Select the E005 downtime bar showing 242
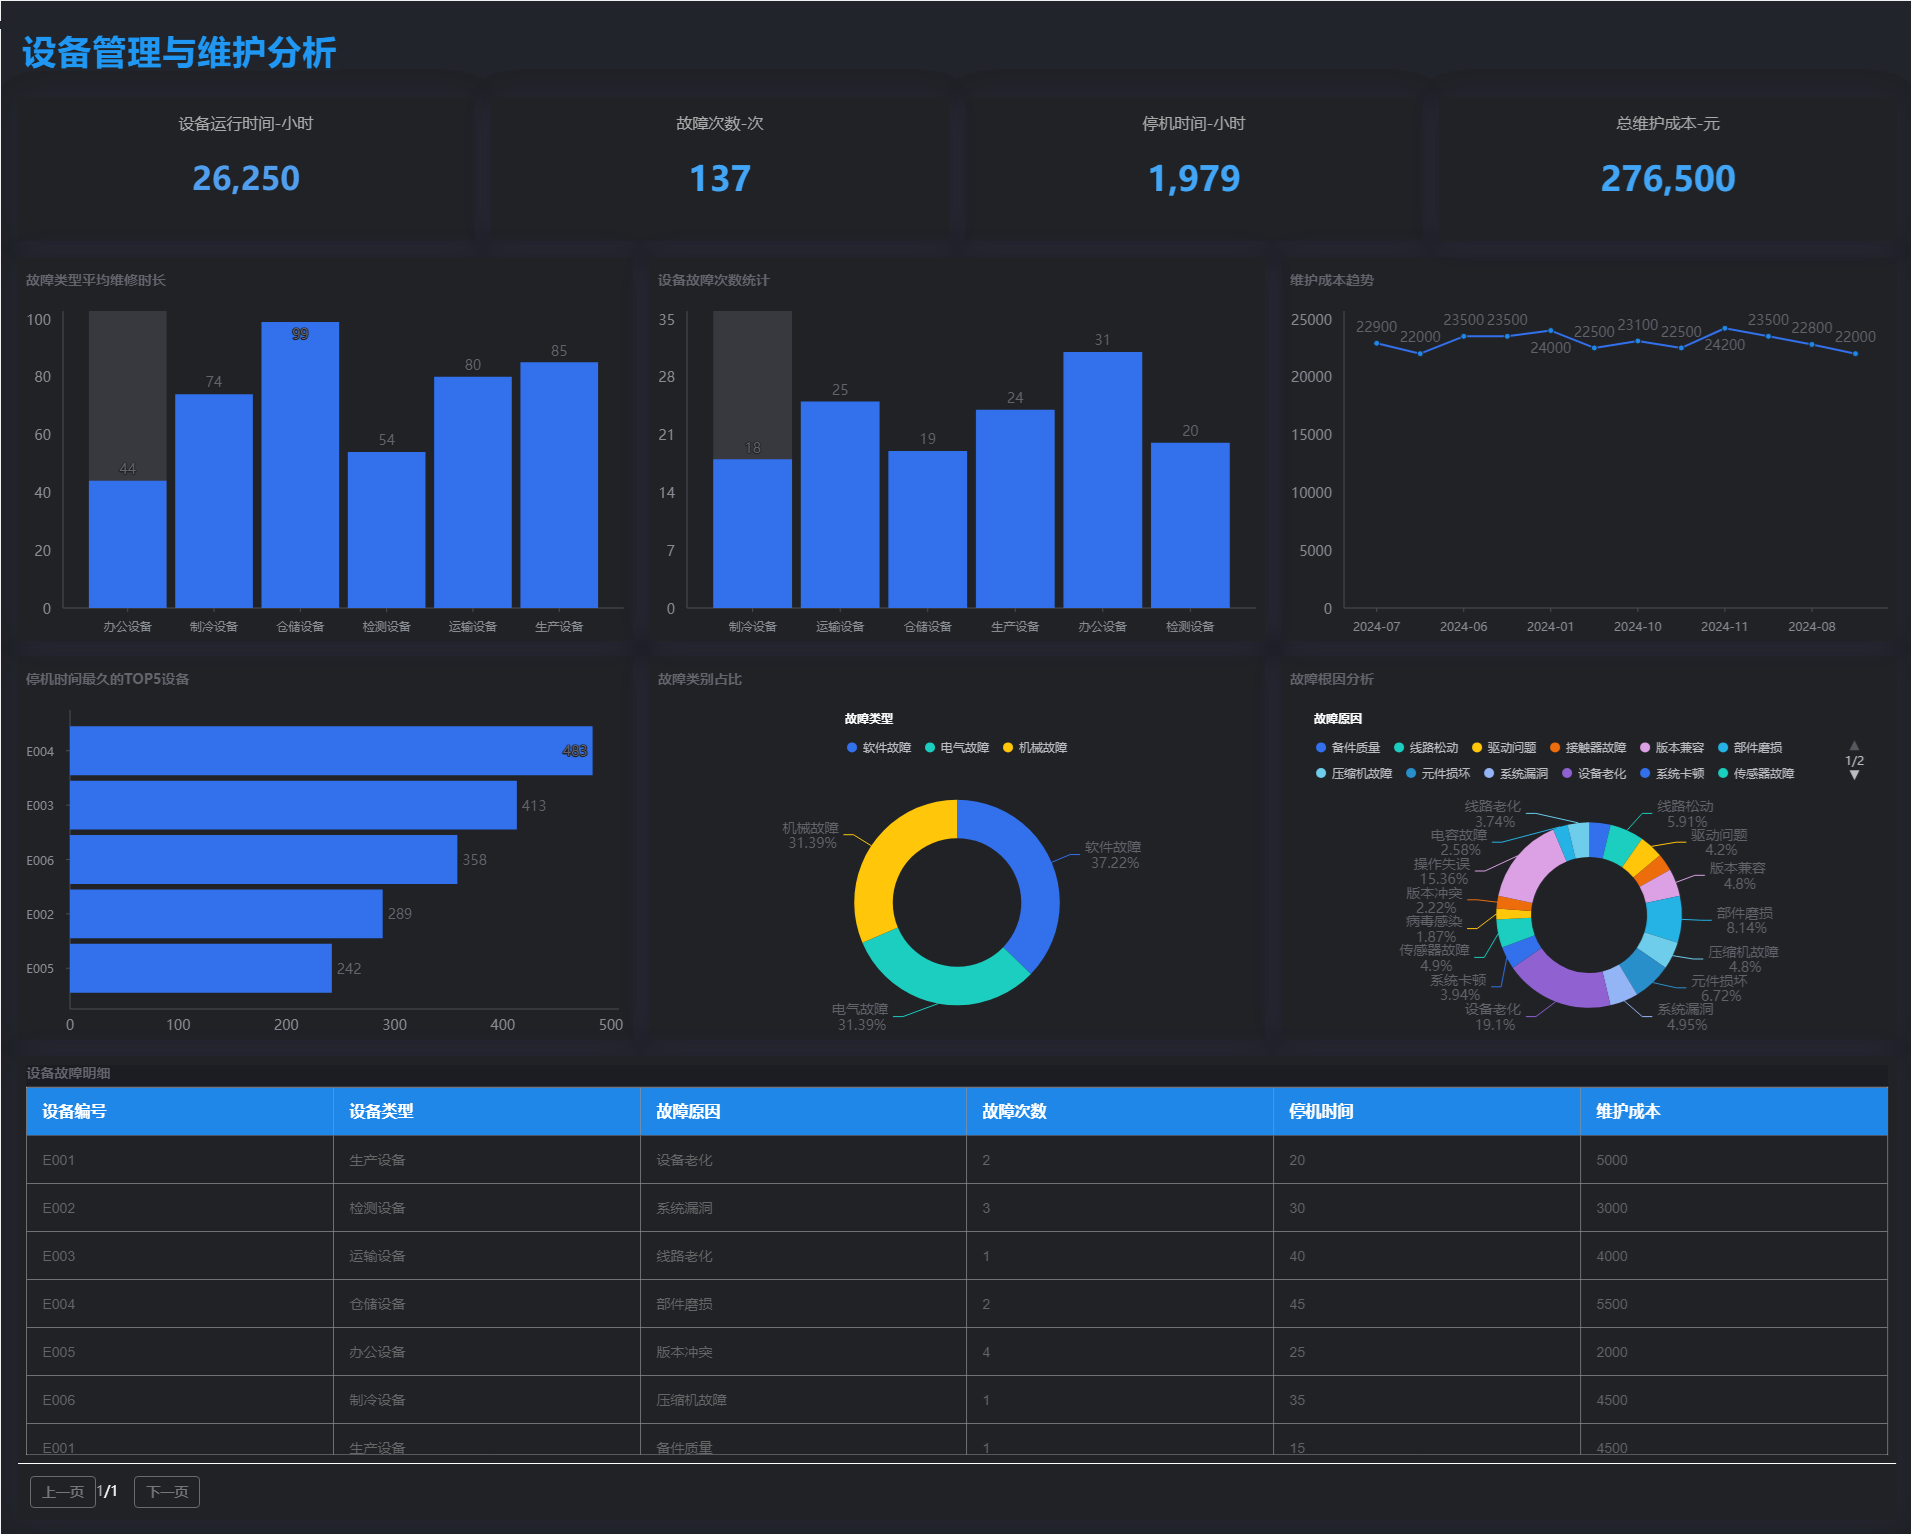The height and width of the screenshot is (1534, 1911). tap(200, 968)
